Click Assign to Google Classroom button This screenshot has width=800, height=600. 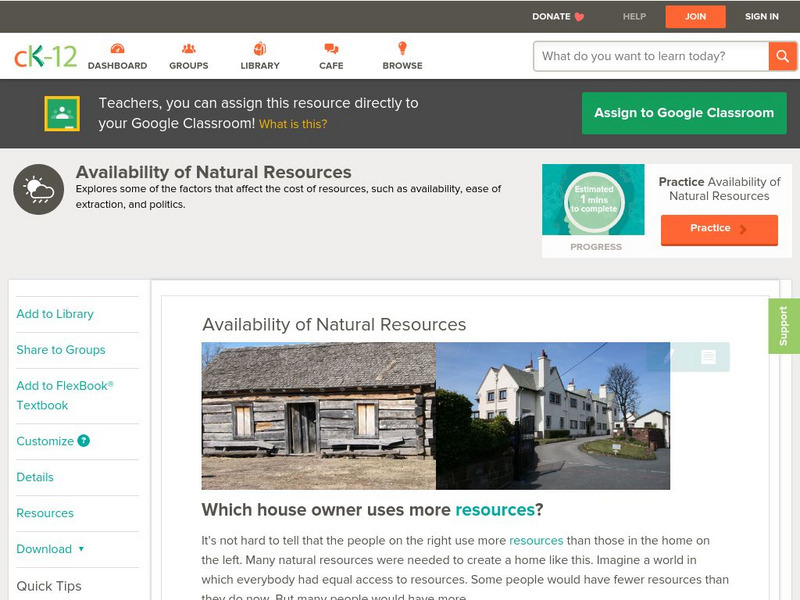pyautogui.click(x=684, y=113)
